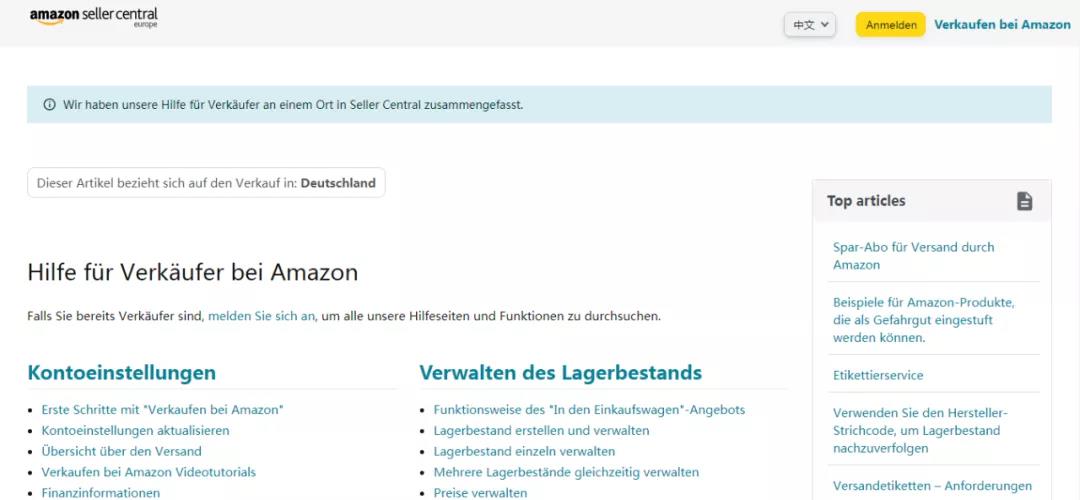Open Verwenden Sie den Hersteller-Strichcode article
The height and width of the screenshot is (500, 1080).
(x=921, y=430)
